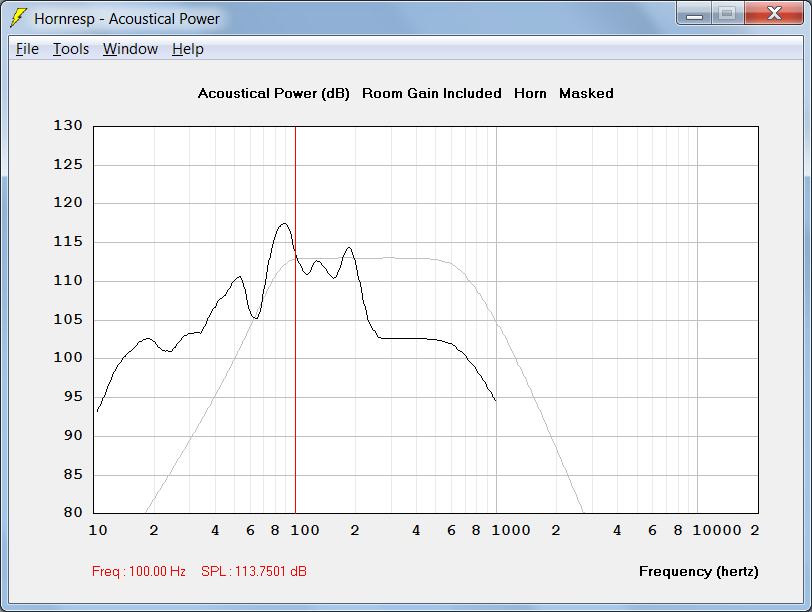The width and height of the screenshot is (812, 612).
Task: Click the 'Freq : 100.00 Hz' readout
Action: pos(139,571)
